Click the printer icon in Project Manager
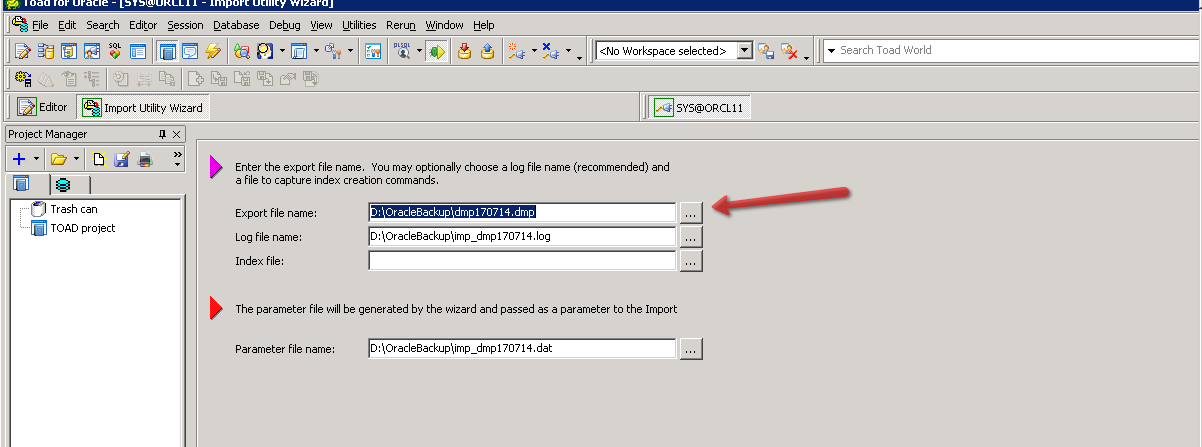1202x447 pixels. click(x=146, y=159)
